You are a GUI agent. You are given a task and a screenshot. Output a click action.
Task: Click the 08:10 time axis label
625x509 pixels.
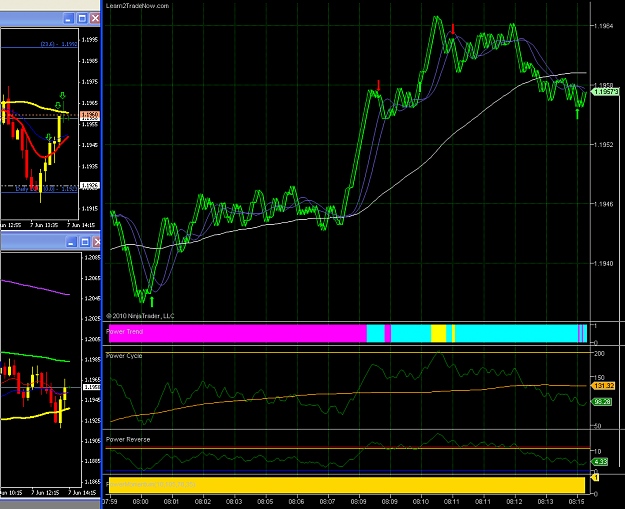[421, 501]
